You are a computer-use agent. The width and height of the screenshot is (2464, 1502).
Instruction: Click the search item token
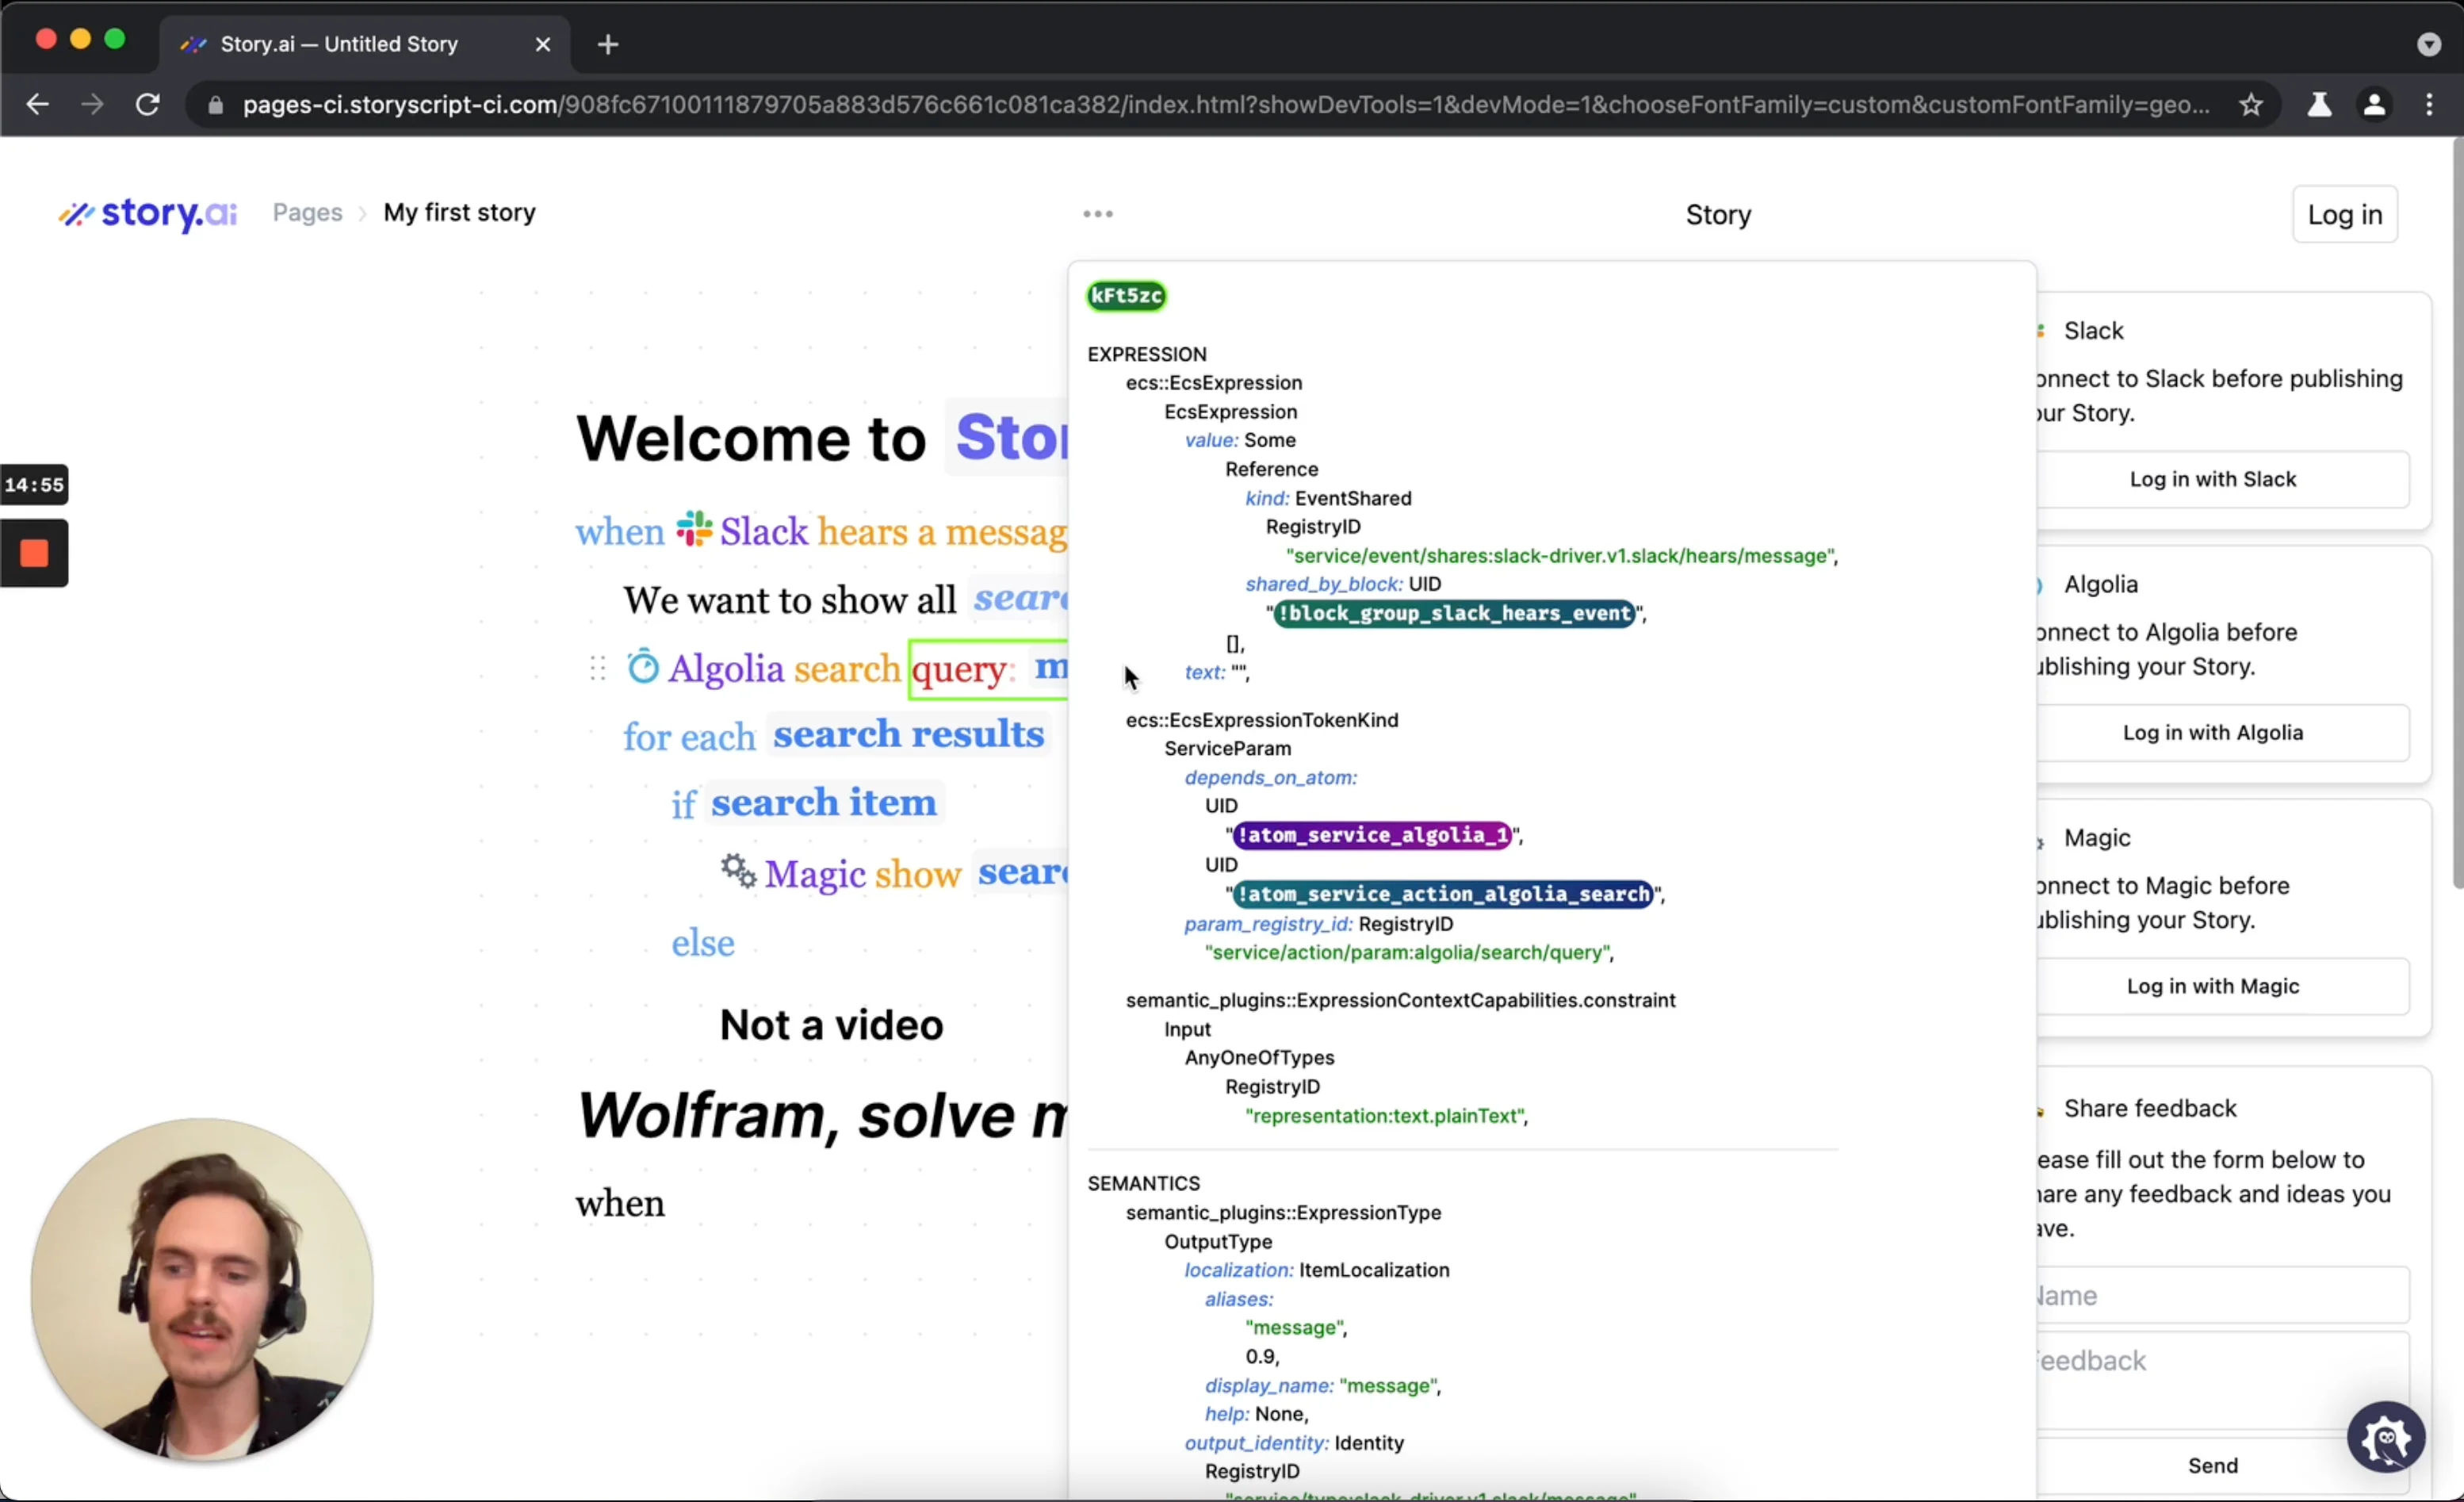(824, 803)
